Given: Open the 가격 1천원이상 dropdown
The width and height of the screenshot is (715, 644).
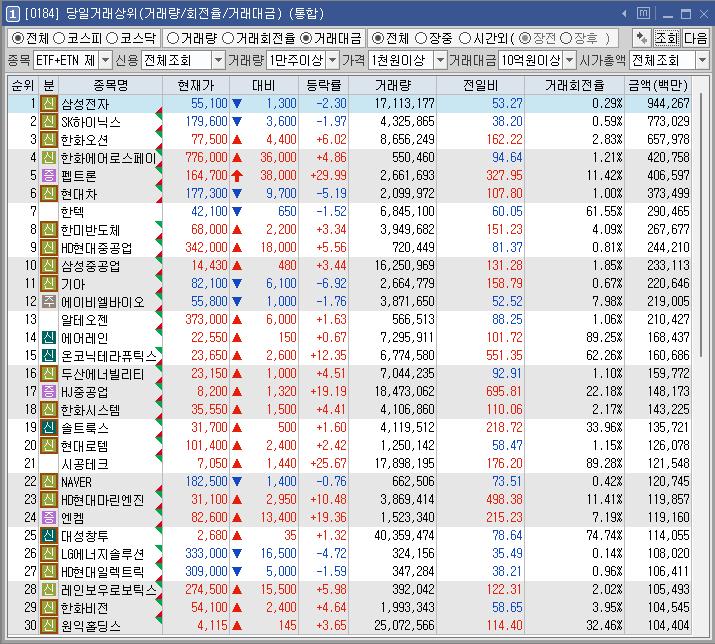Looking at the screenshot, I should pos(440,60).
